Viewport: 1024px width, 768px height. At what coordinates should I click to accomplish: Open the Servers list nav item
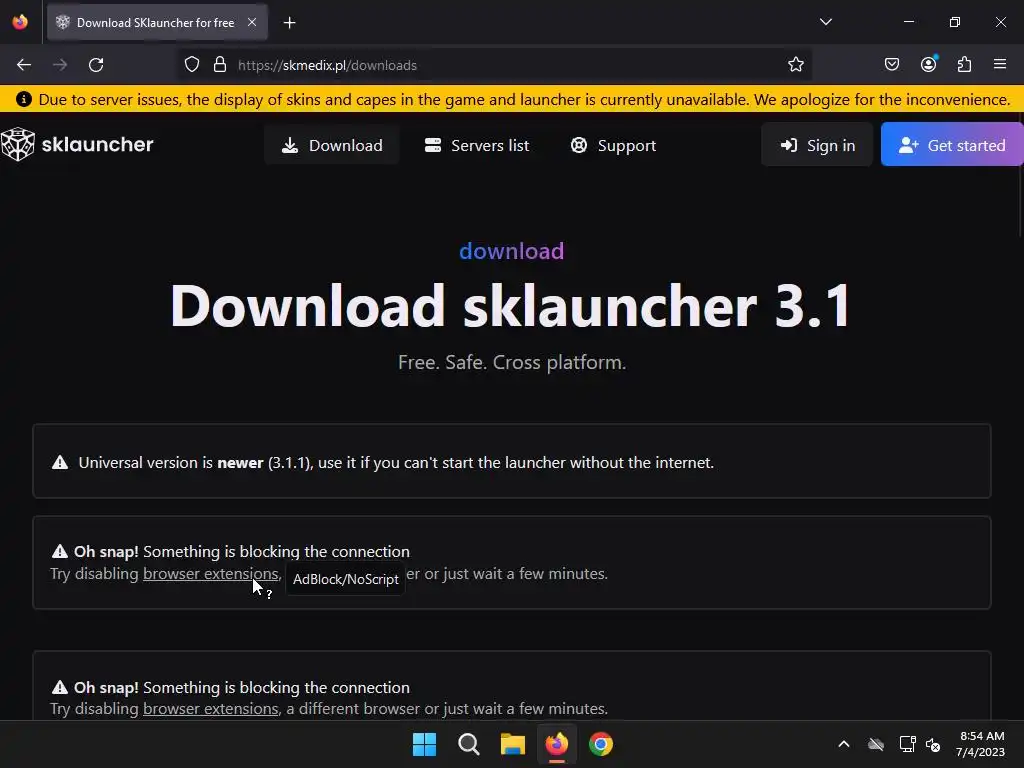tap(477, 145)
